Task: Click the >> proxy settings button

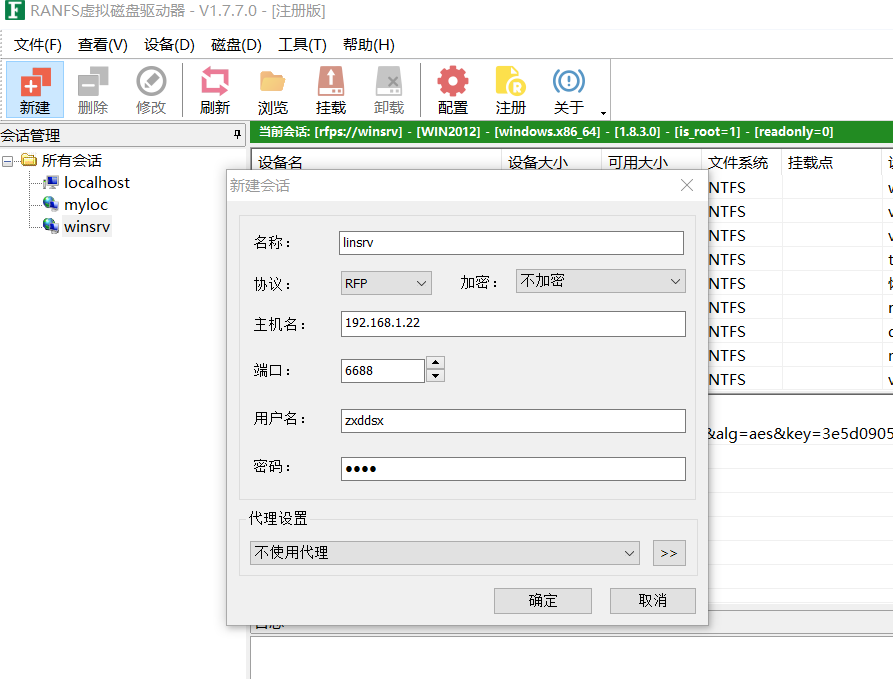Action: [668, 552]
